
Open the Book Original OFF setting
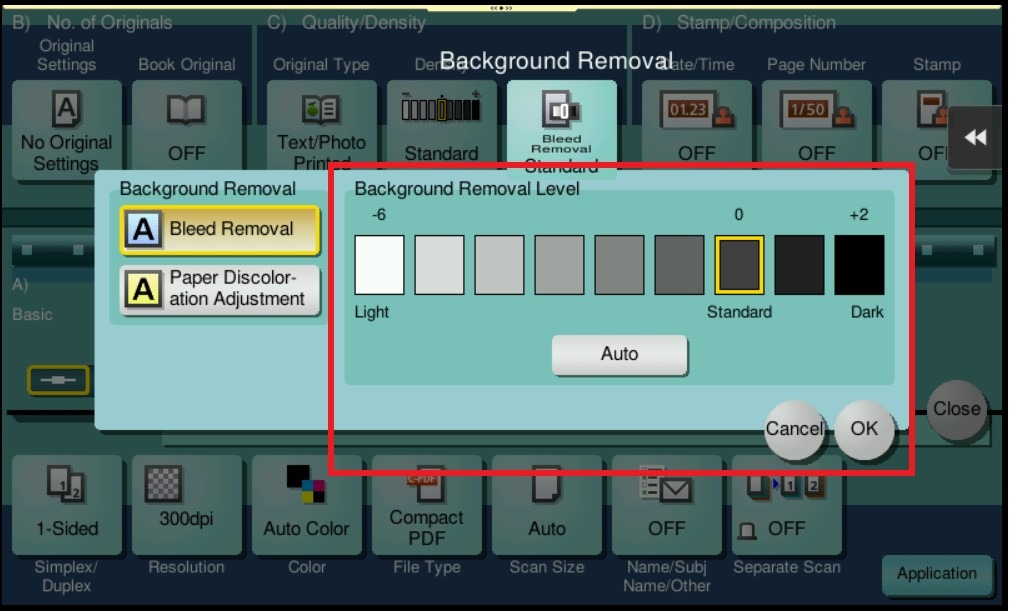click(186, 130)
